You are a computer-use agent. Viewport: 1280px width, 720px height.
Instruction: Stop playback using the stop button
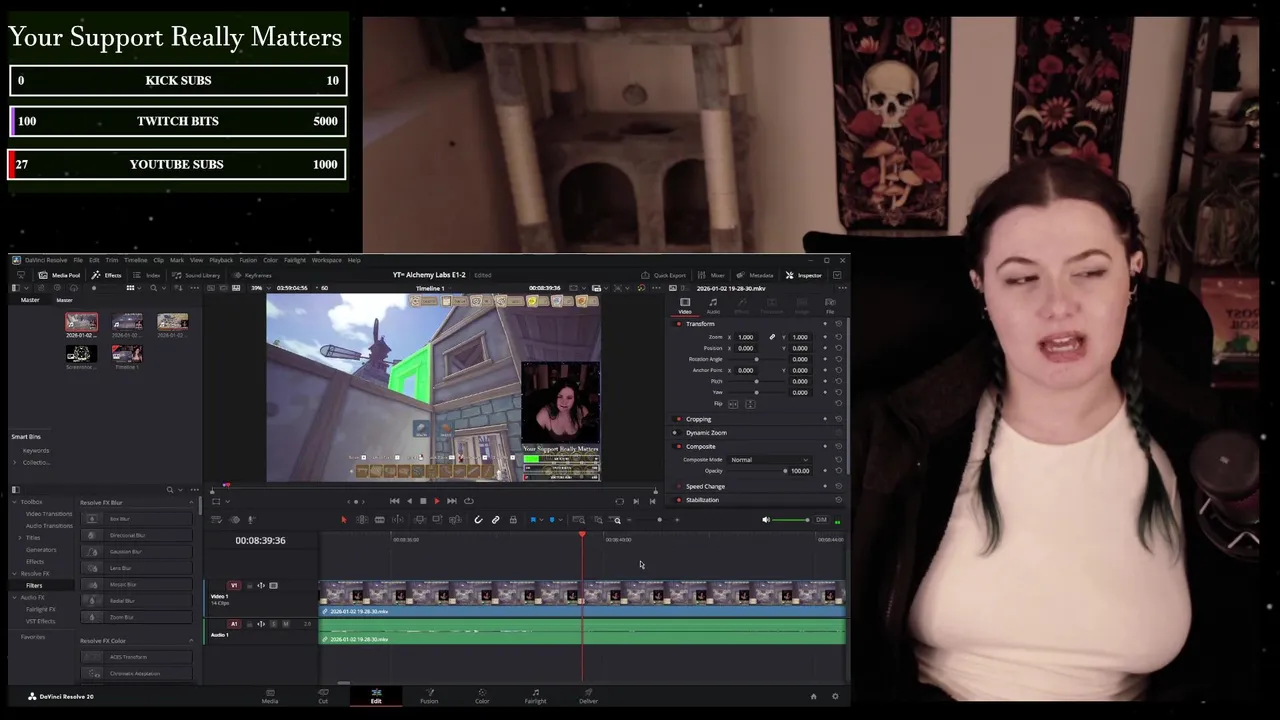pyautogui.click(x=423, y=501)
